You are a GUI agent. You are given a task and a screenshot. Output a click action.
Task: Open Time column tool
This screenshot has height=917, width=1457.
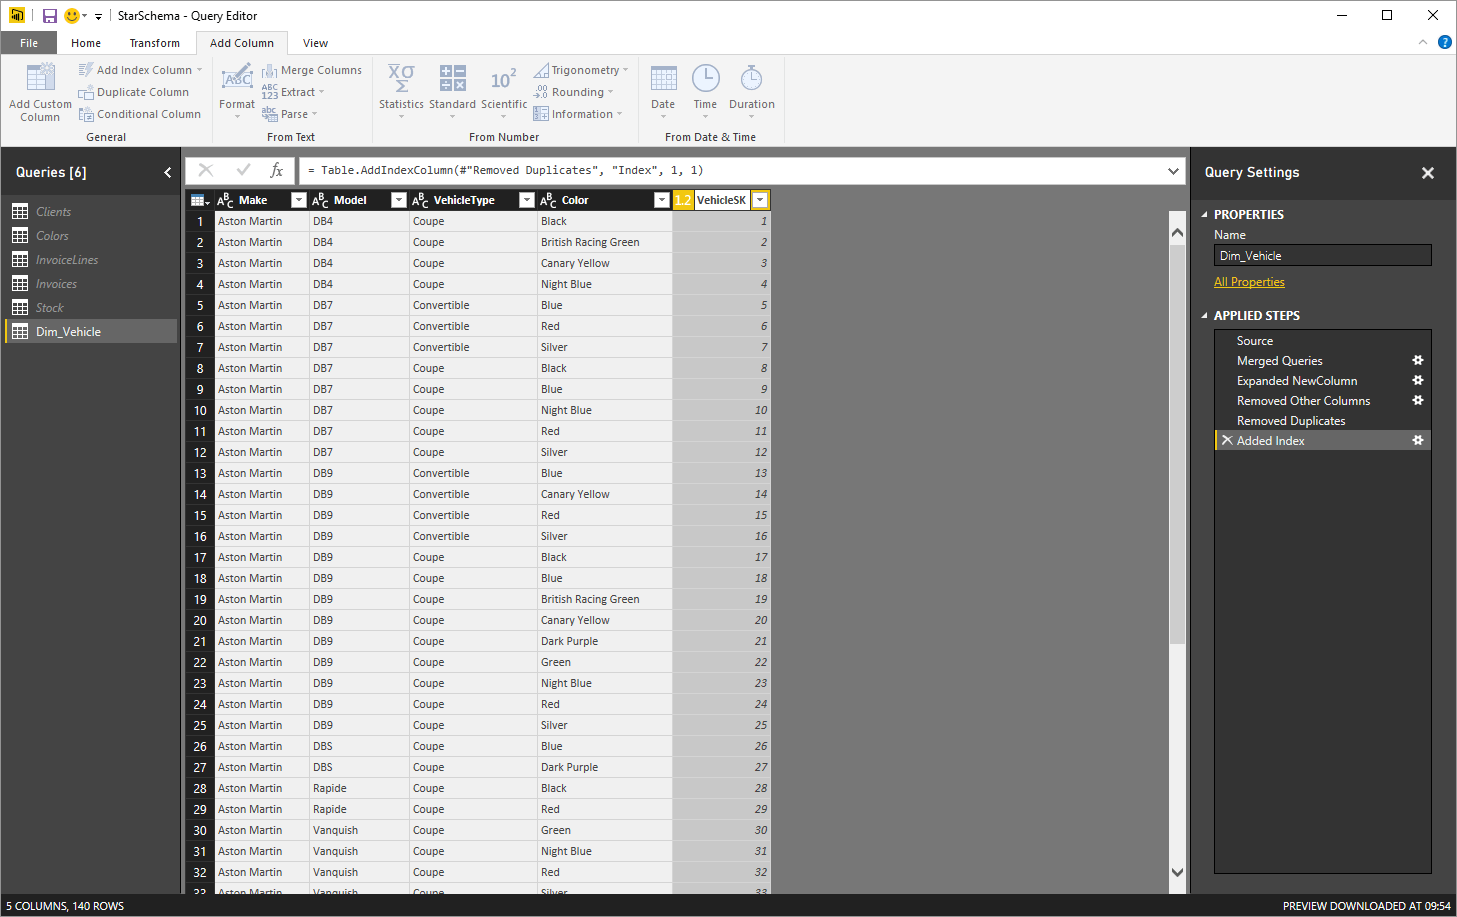point(705,90)
